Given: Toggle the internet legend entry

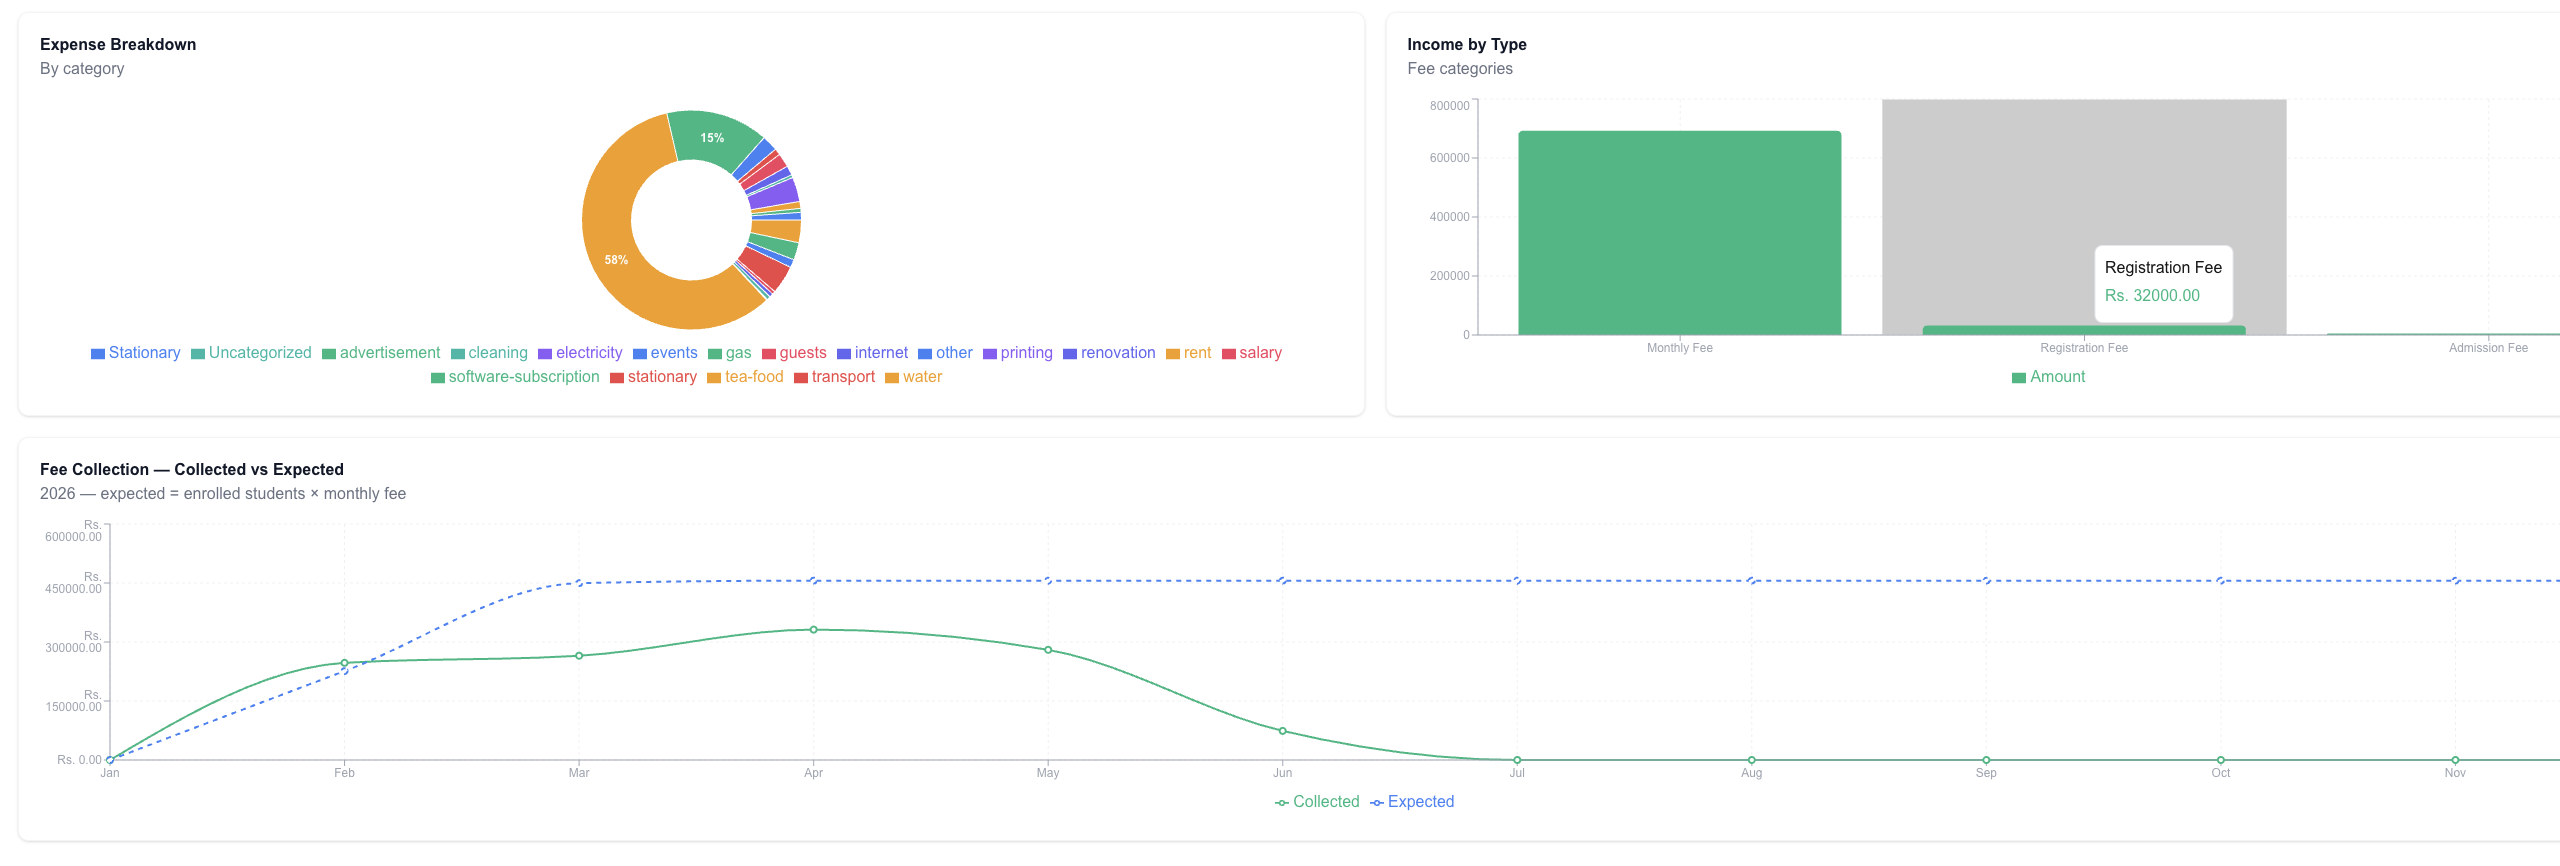Looking at the screenshot, I should [872, 353].
